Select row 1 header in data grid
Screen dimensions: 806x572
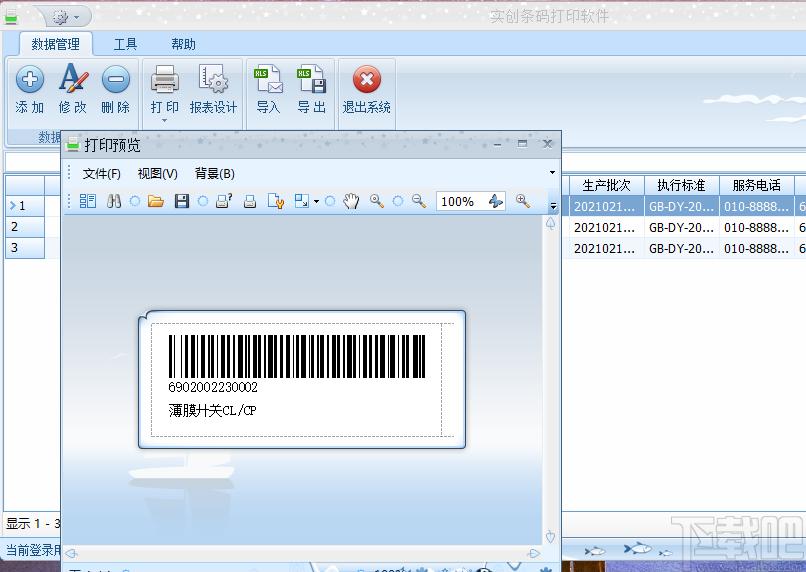click(25, 206)
